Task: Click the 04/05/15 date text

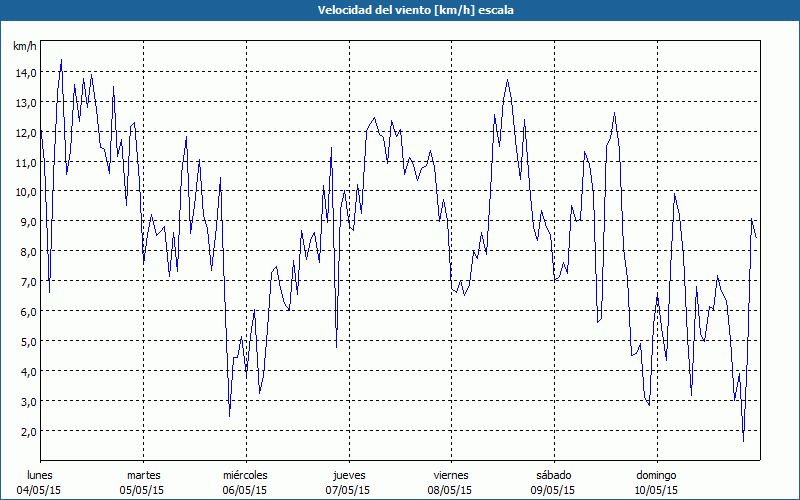Action: (39, 490)
